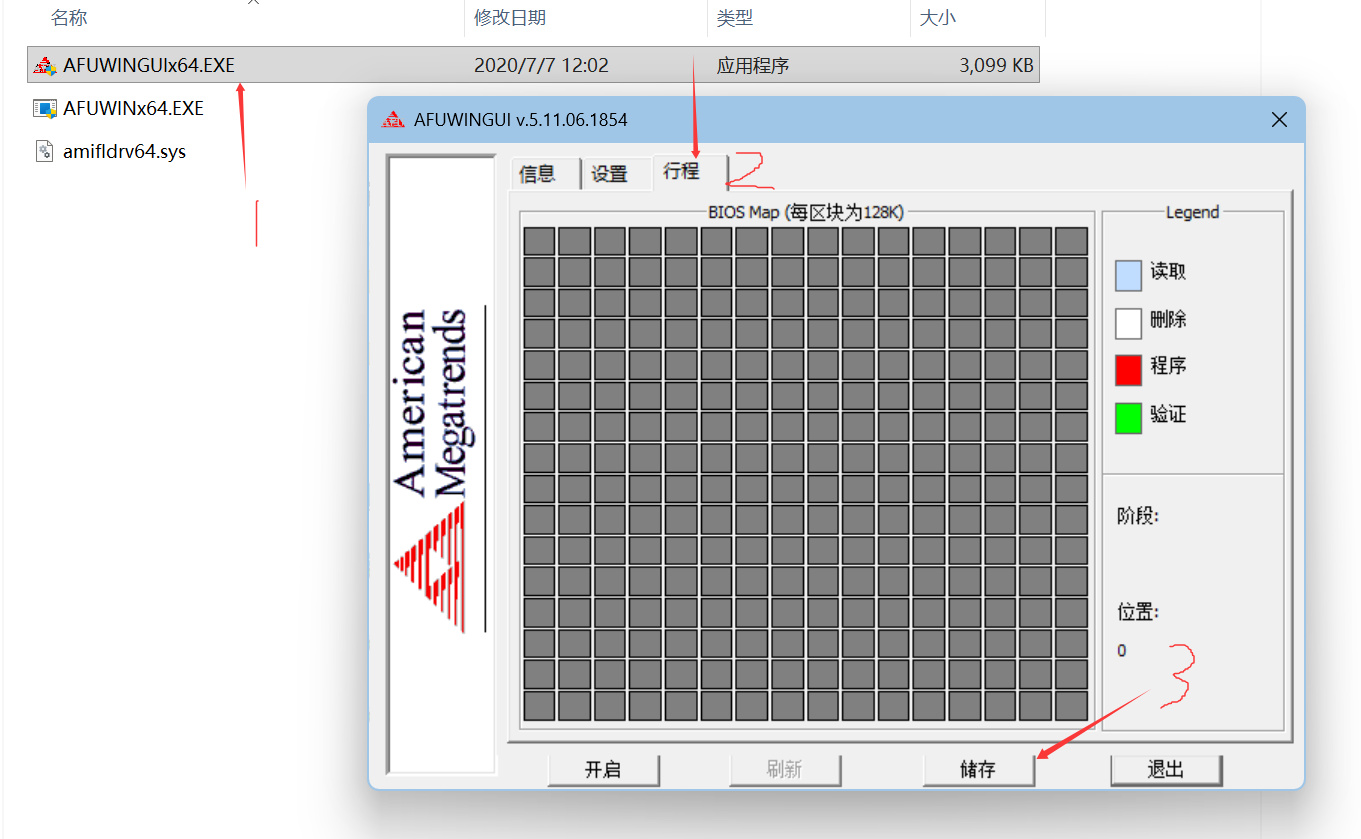Click the green 验证 legend swatch
The image size is (1361, 839).
[x=1128, y=418]
